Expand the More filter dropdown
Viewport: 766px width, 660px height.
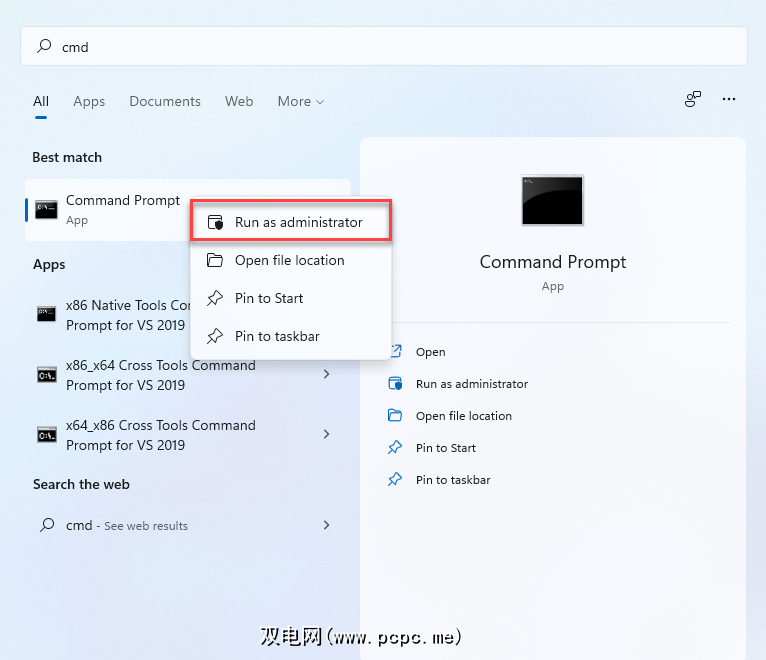[x=300, y=101]
